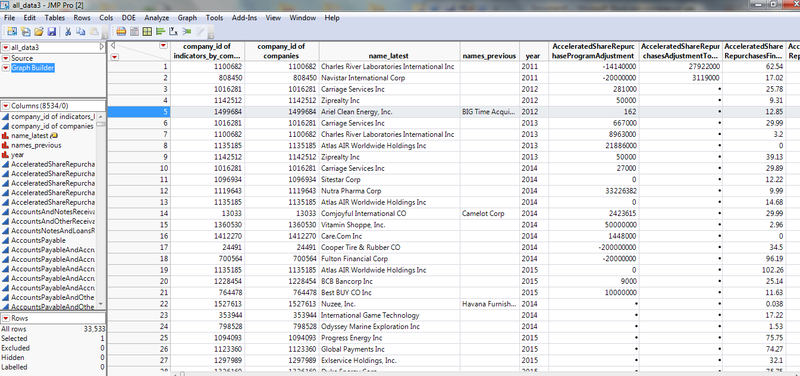Click the Fit Y by X toolbar icon

(x=173, y=32)
